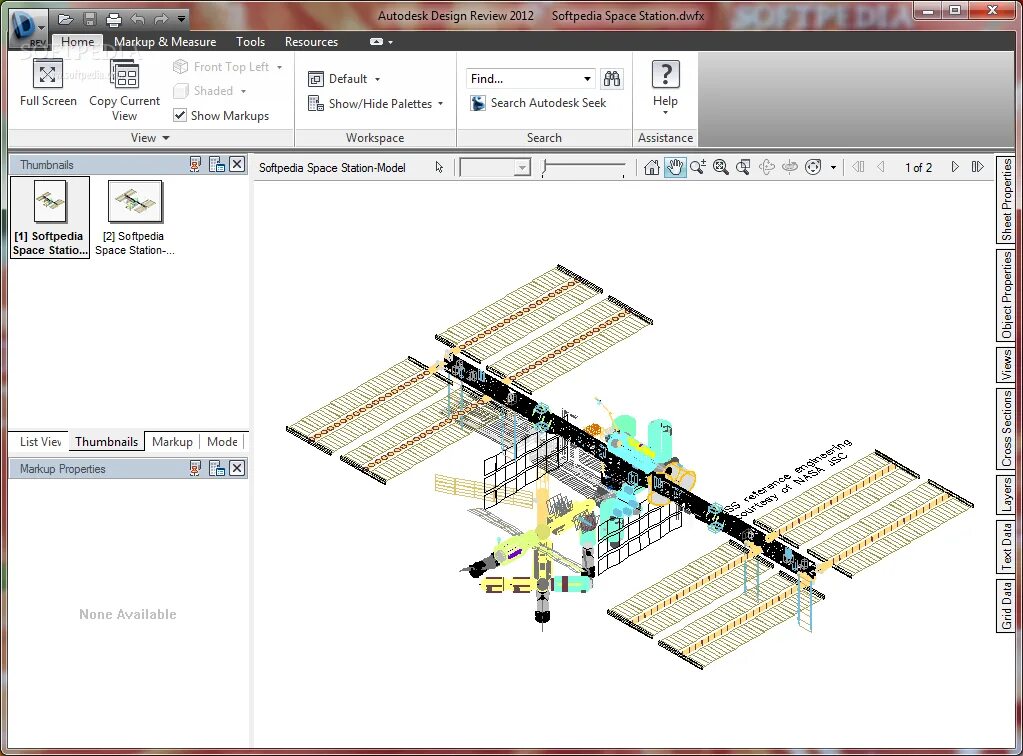Click the Print icon in quick access toolbar
1023x756 pixels.
coord(114,19)
